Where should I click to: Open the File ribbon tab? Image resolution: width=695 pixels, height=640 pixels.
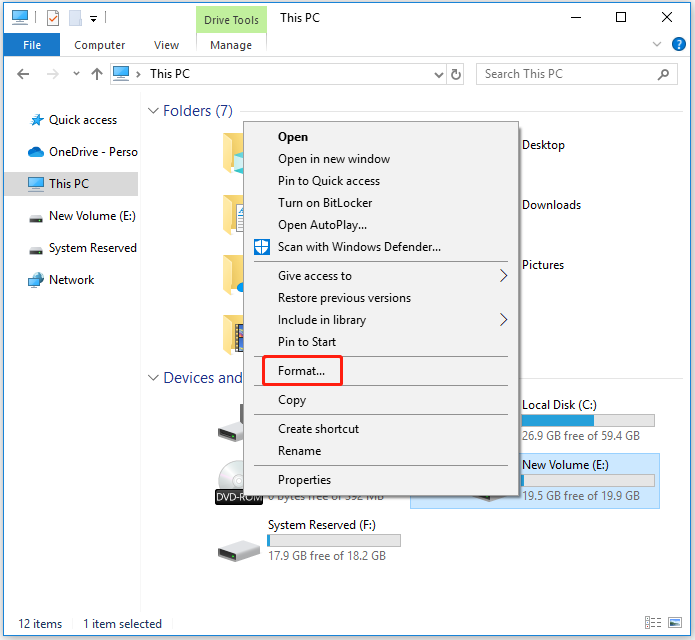pos(32,45)
